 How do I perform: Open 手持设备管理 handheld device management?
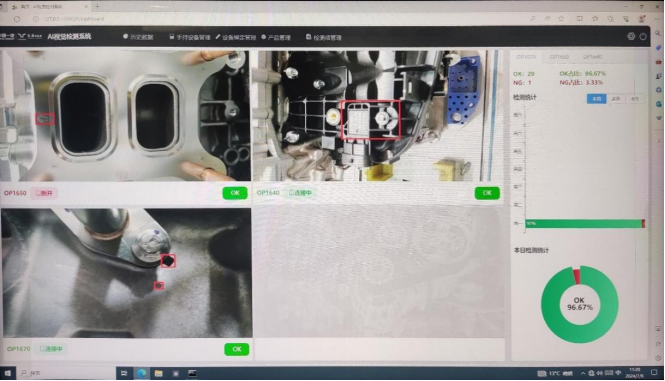pyautogui.click(x=190, y=37)
